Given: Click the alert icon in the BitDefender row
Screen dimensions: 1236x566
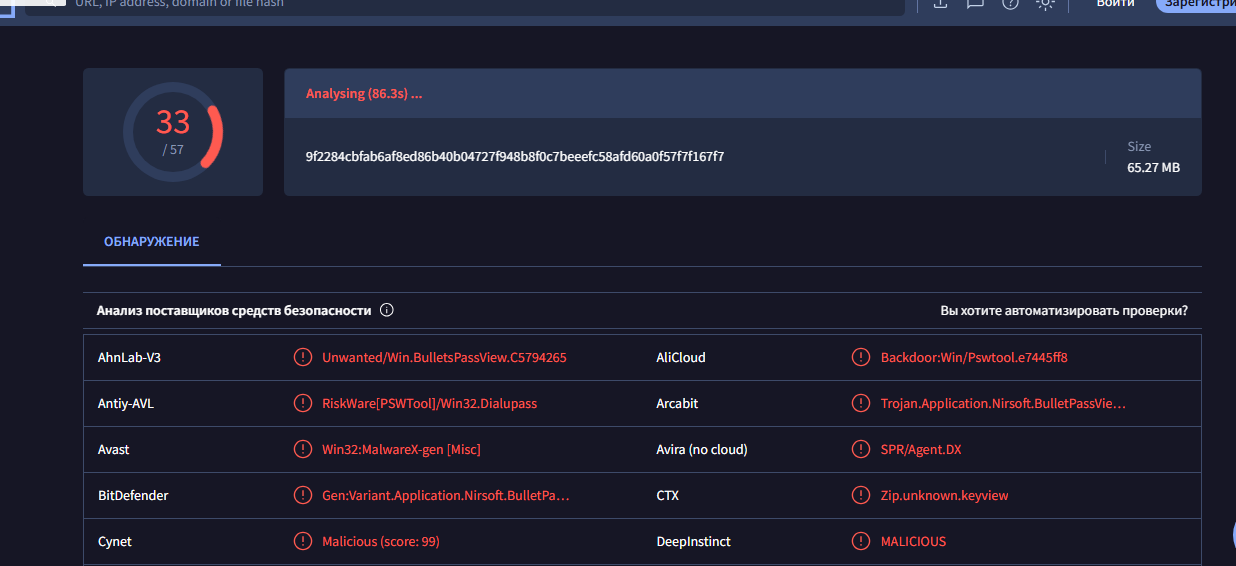Looking at the screenshot, I should tap(302, 495).
